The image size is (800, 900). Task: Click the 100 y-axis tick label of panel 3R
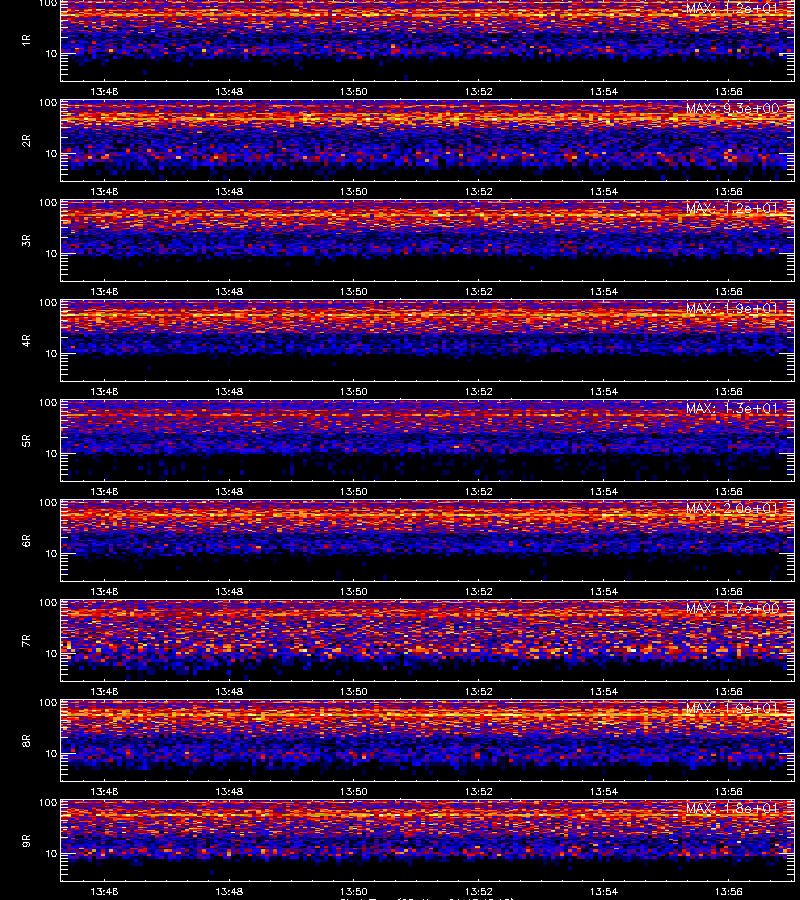(x=48, y=203)
